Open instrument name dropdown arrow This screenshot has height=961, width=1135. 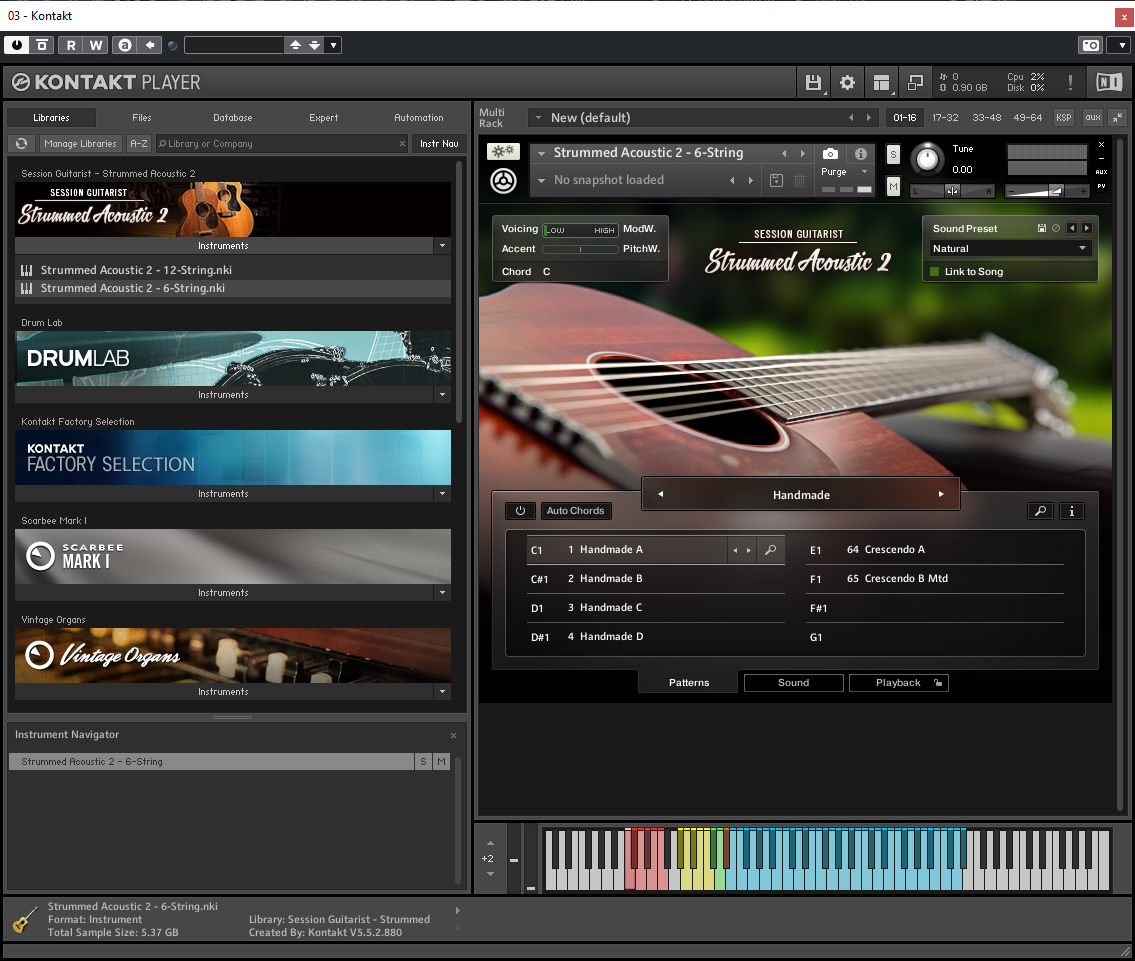point(541,153)
